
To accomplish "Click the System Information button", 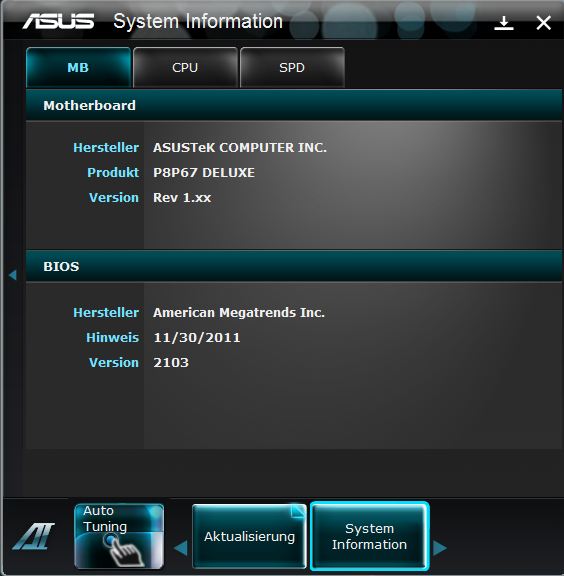I will pos(369,536).
